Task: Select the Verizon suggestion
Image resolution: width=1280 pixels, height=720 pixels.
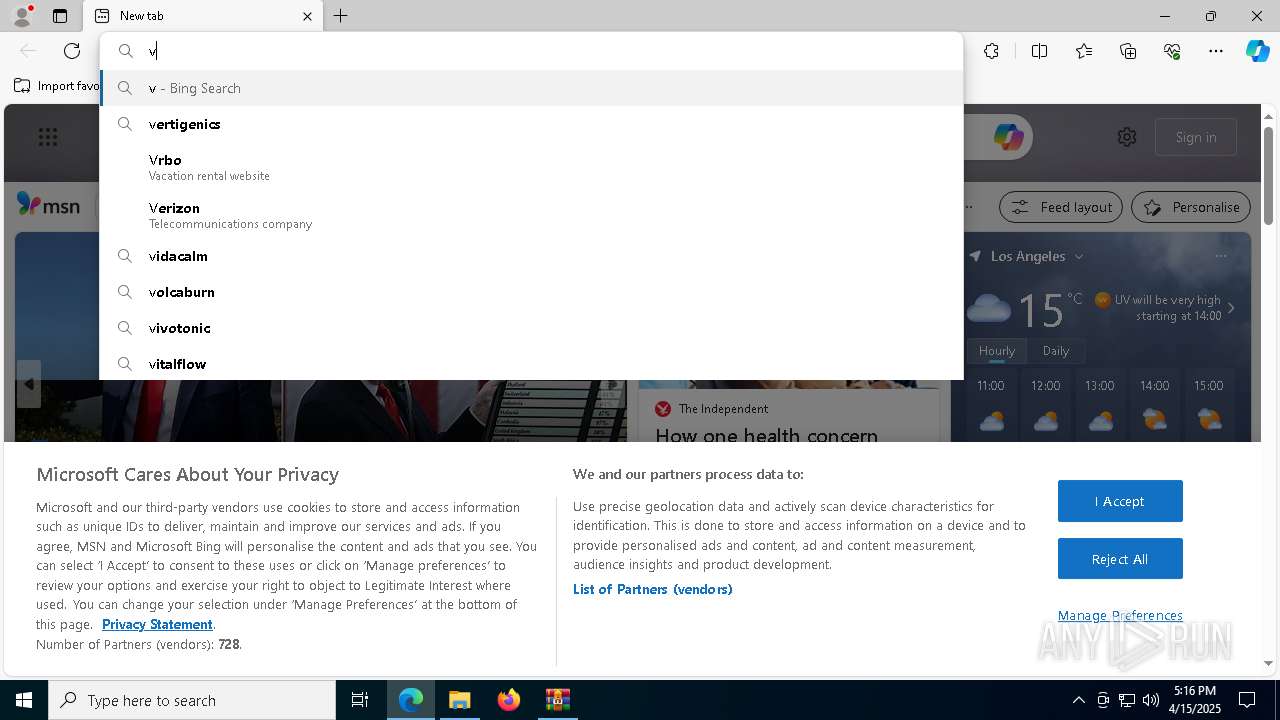Action: point(532,215)
